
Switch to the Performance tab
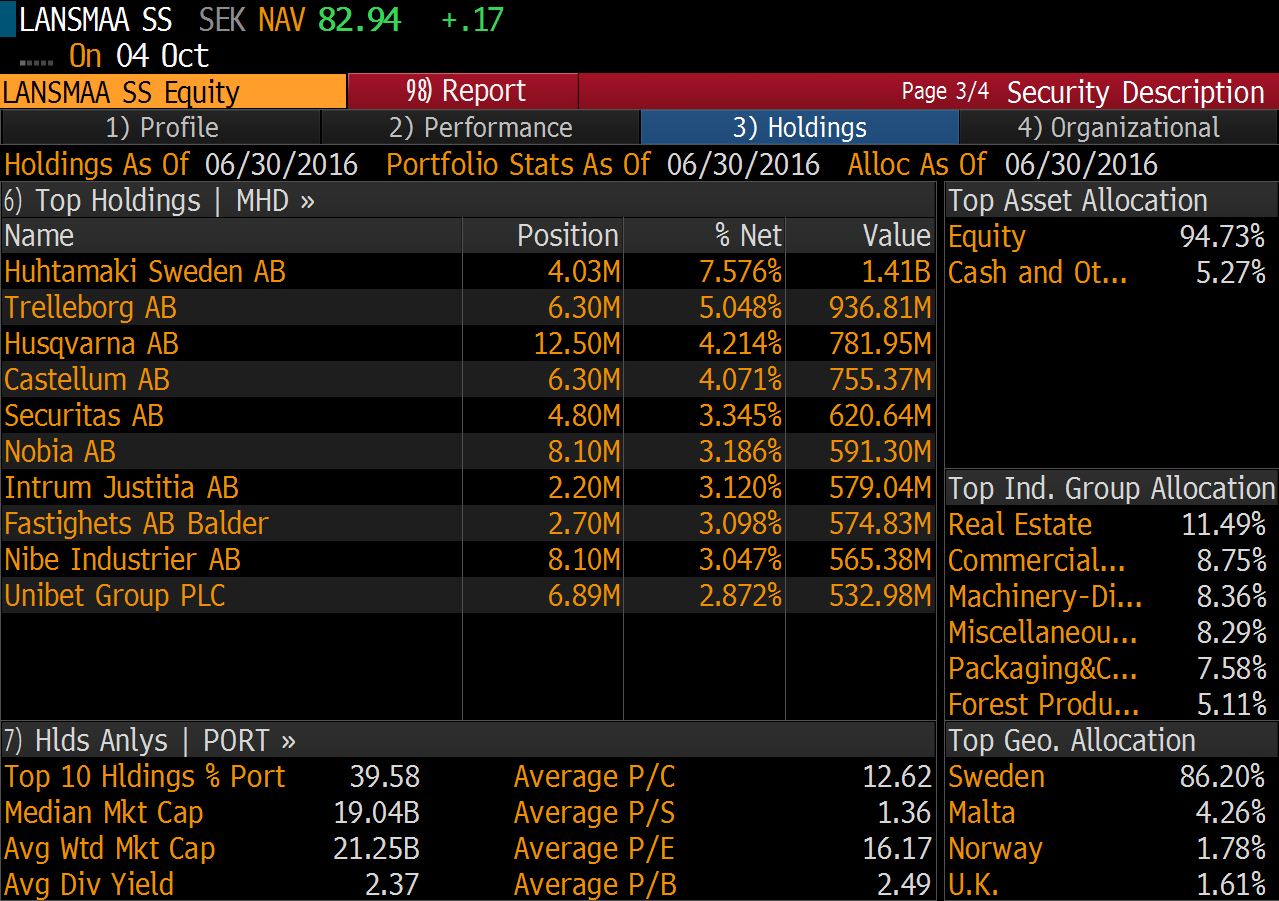[480, 128]
